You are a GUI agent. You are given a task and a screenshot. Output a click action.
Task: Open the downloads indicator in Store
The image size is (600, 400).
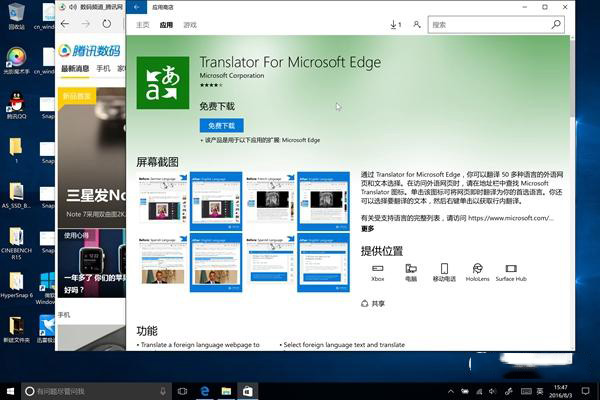click(395, 25)
